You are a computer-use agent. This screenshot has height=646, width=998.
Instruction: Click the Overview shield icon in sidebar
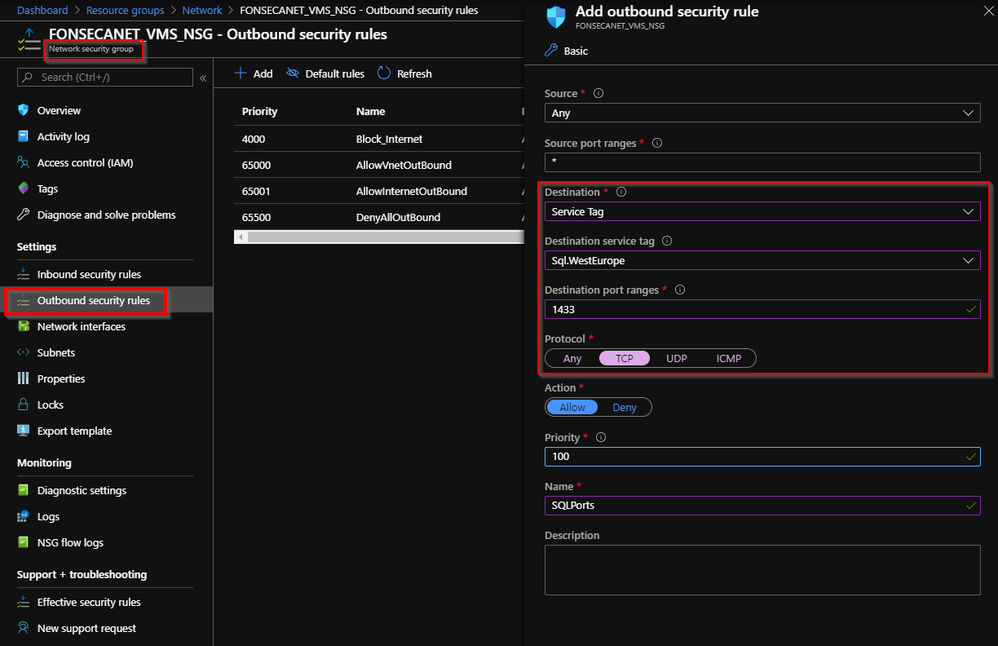tap(24, 110)
